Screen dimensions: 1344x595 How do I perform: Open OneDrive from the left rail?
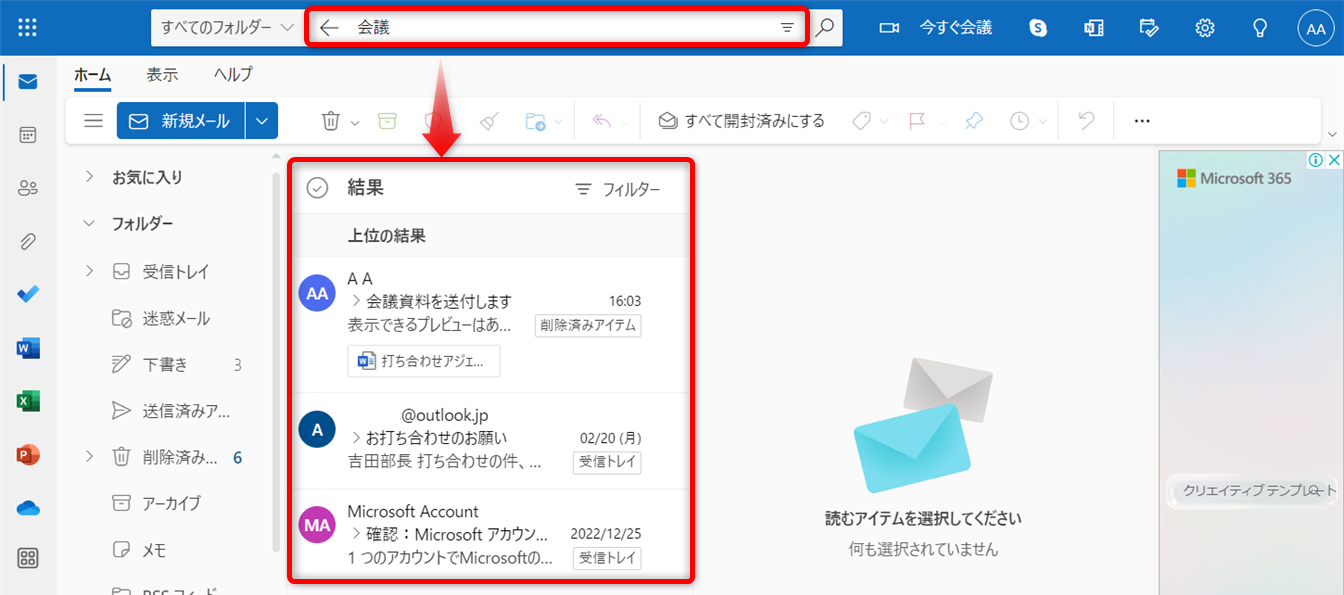27,506
